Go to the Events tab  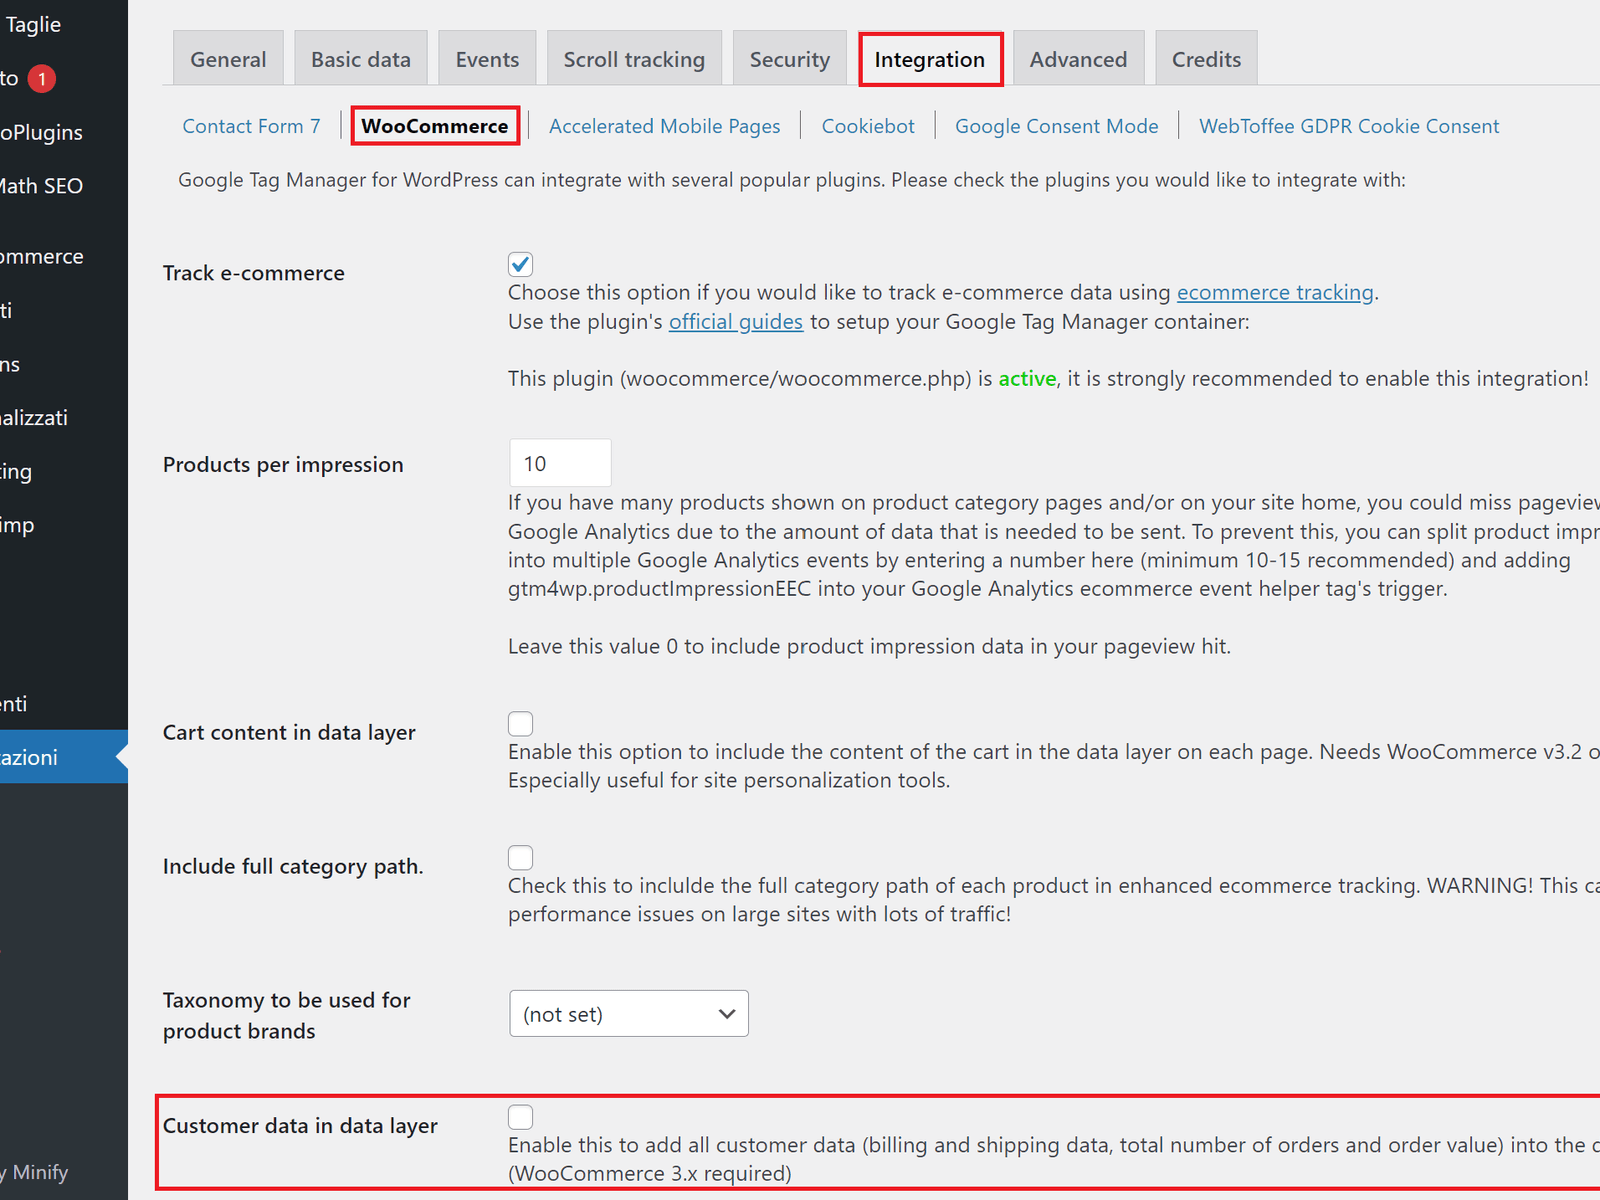coord(487,60)
